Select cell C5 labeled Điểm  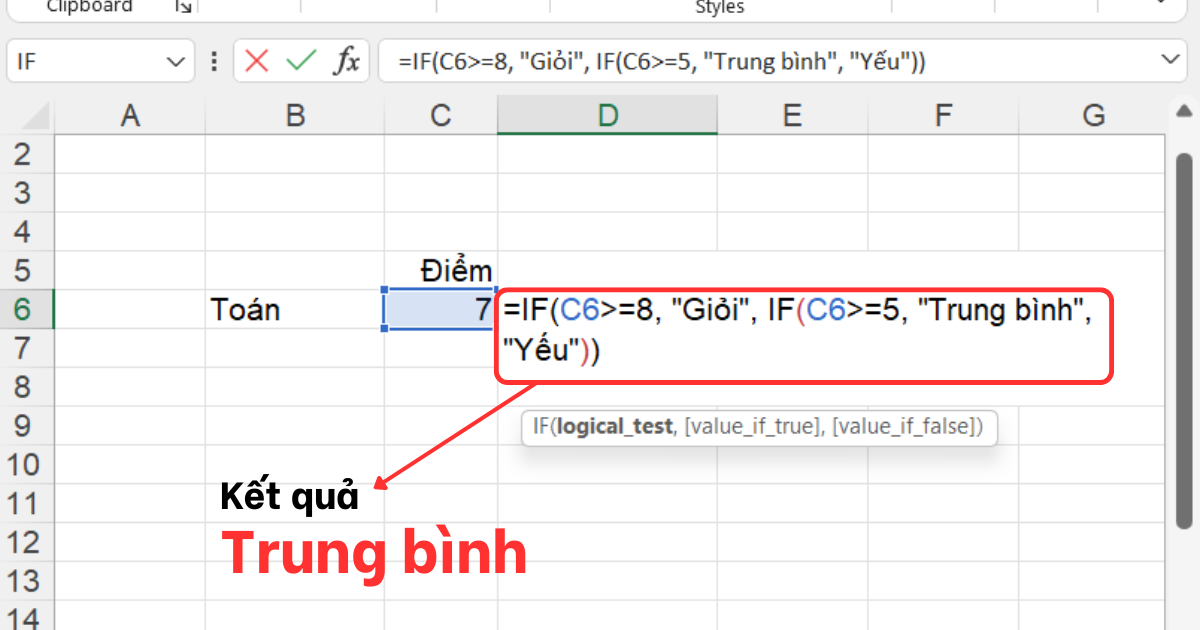[441, 271]
